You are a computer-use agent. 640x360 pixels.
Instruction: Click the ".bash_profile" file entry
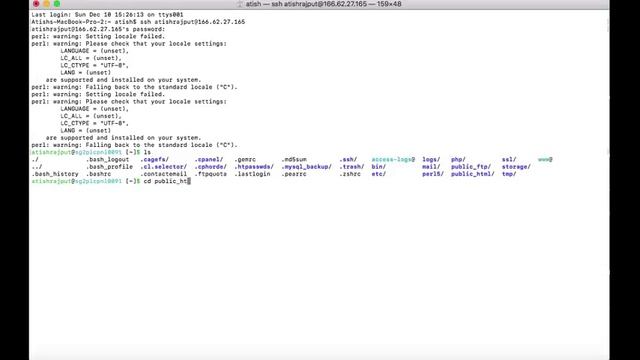tap(109, 167)
